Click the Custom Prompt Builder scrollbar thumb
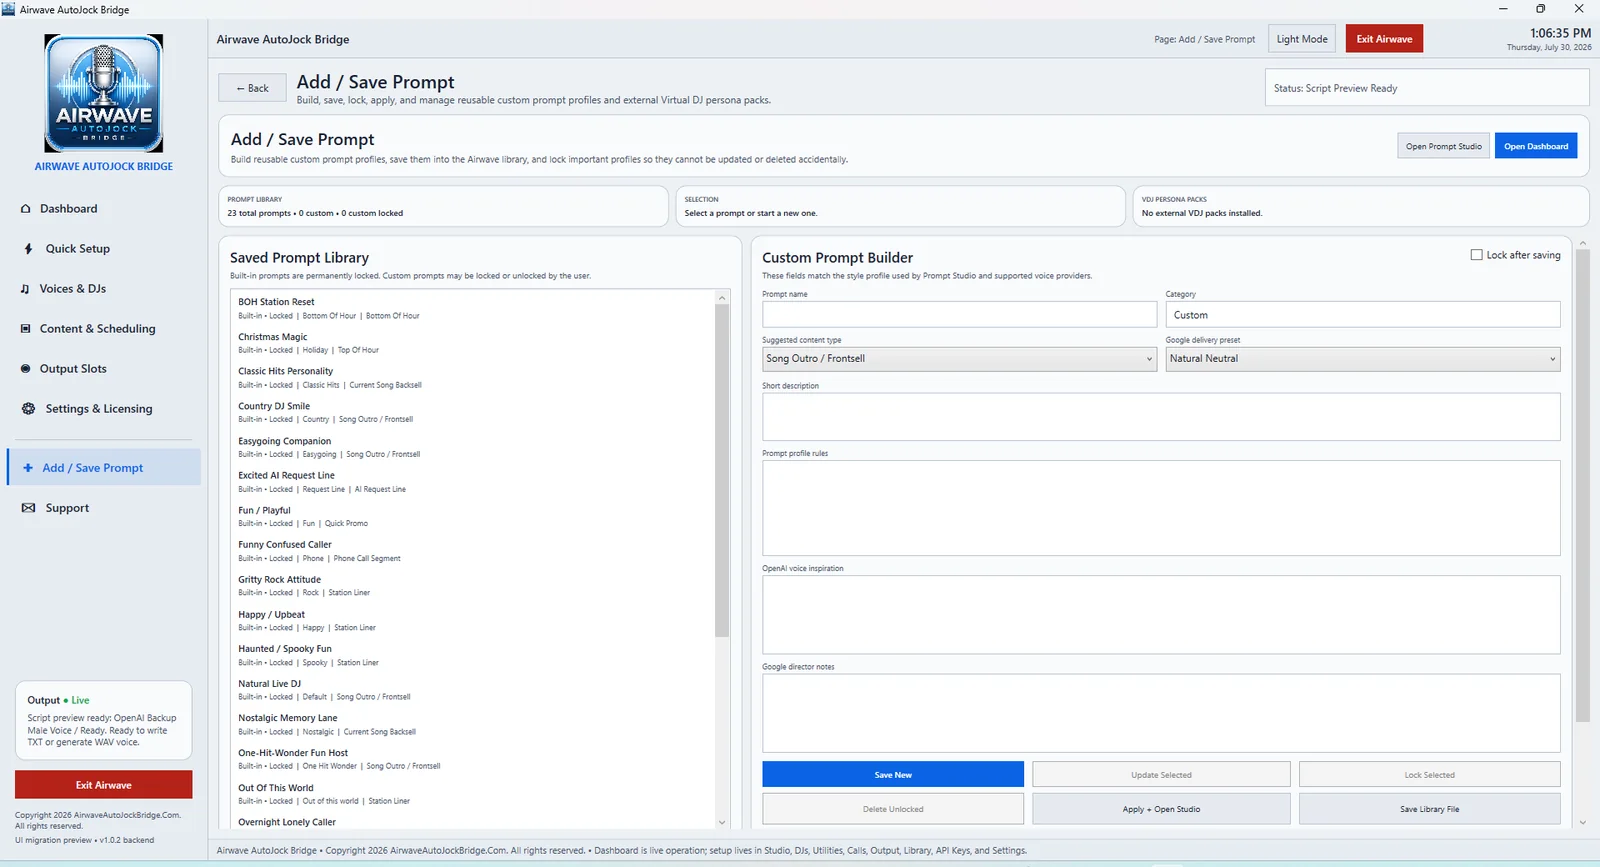Image resolution: width=1600 pixels, height=867 pixels. click(1582, 485)
